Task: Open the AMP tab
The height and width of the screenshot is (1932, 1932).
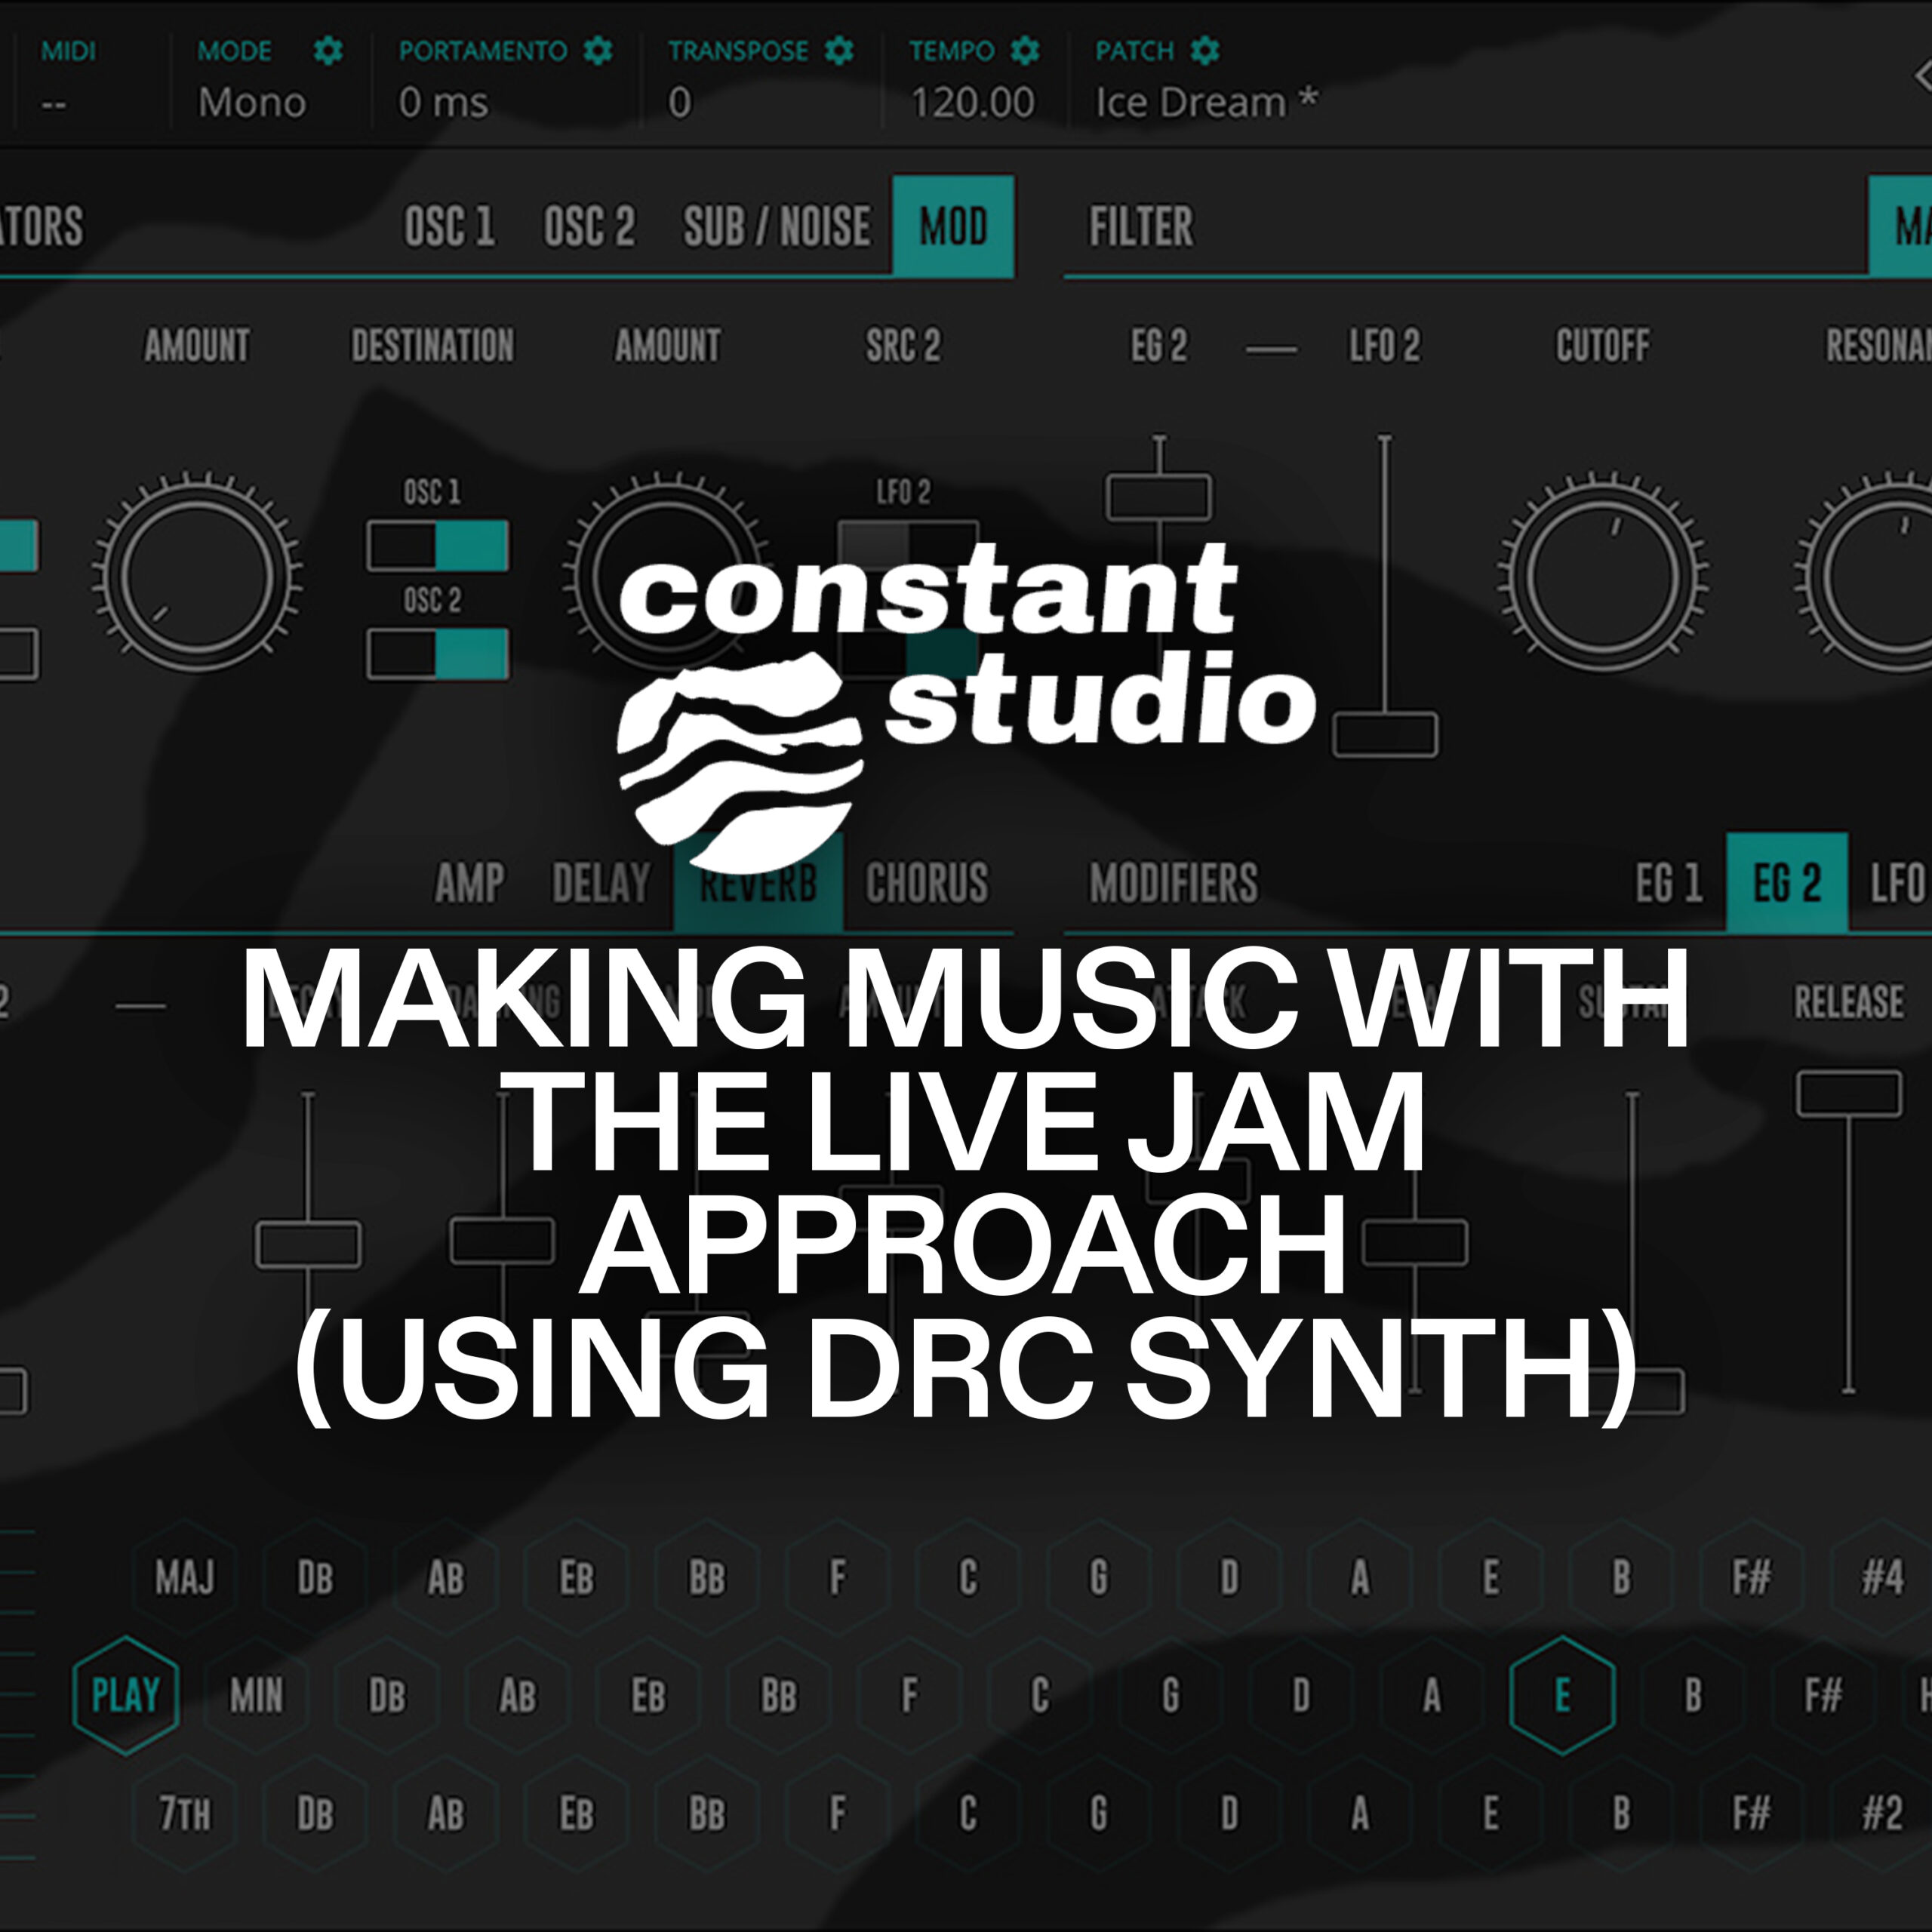Action: (470, 883)
